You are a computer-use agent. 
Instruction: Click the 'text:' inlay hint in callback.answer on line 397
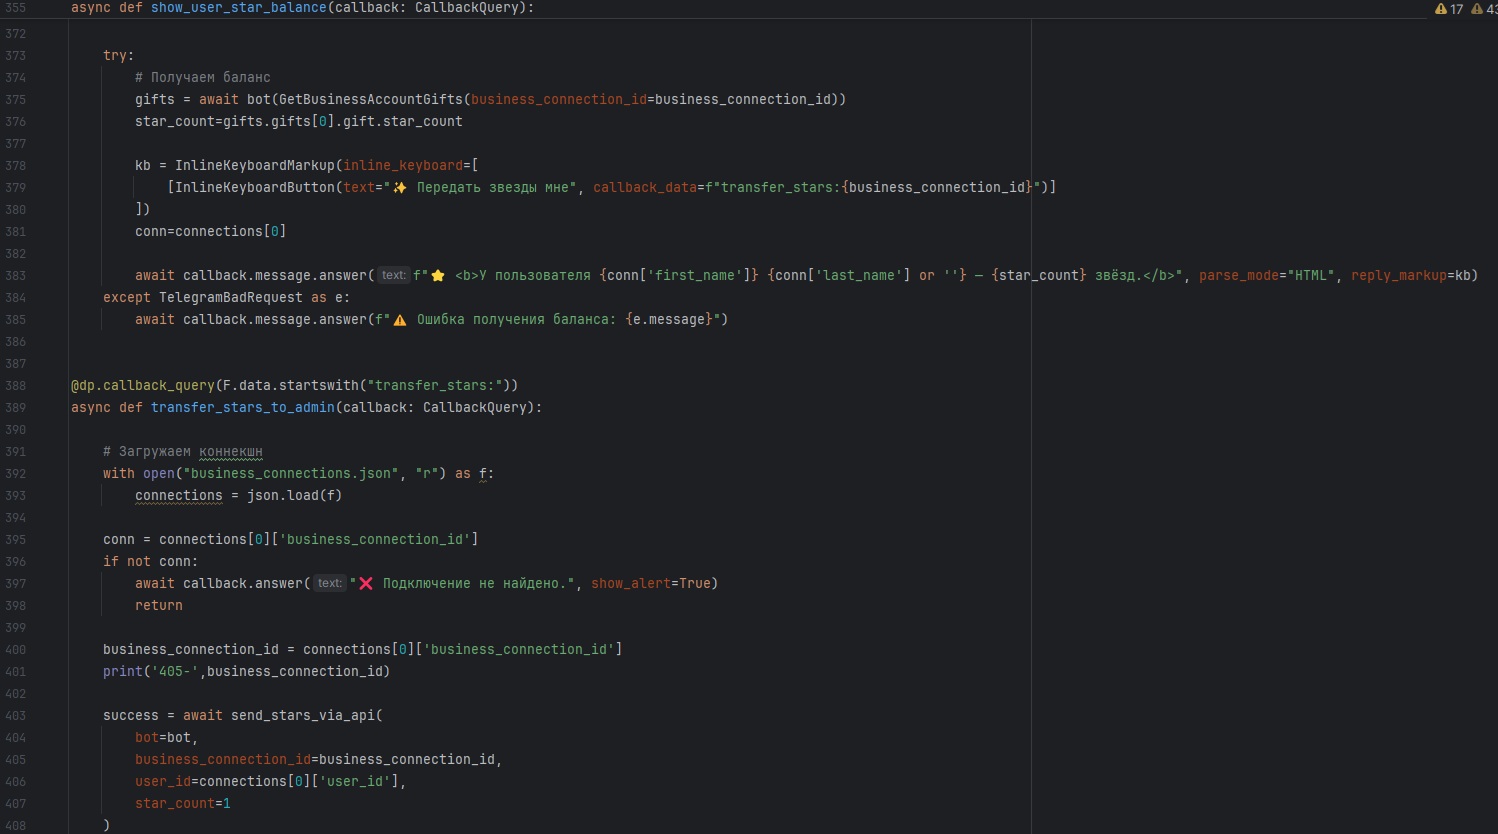(330, 583)
